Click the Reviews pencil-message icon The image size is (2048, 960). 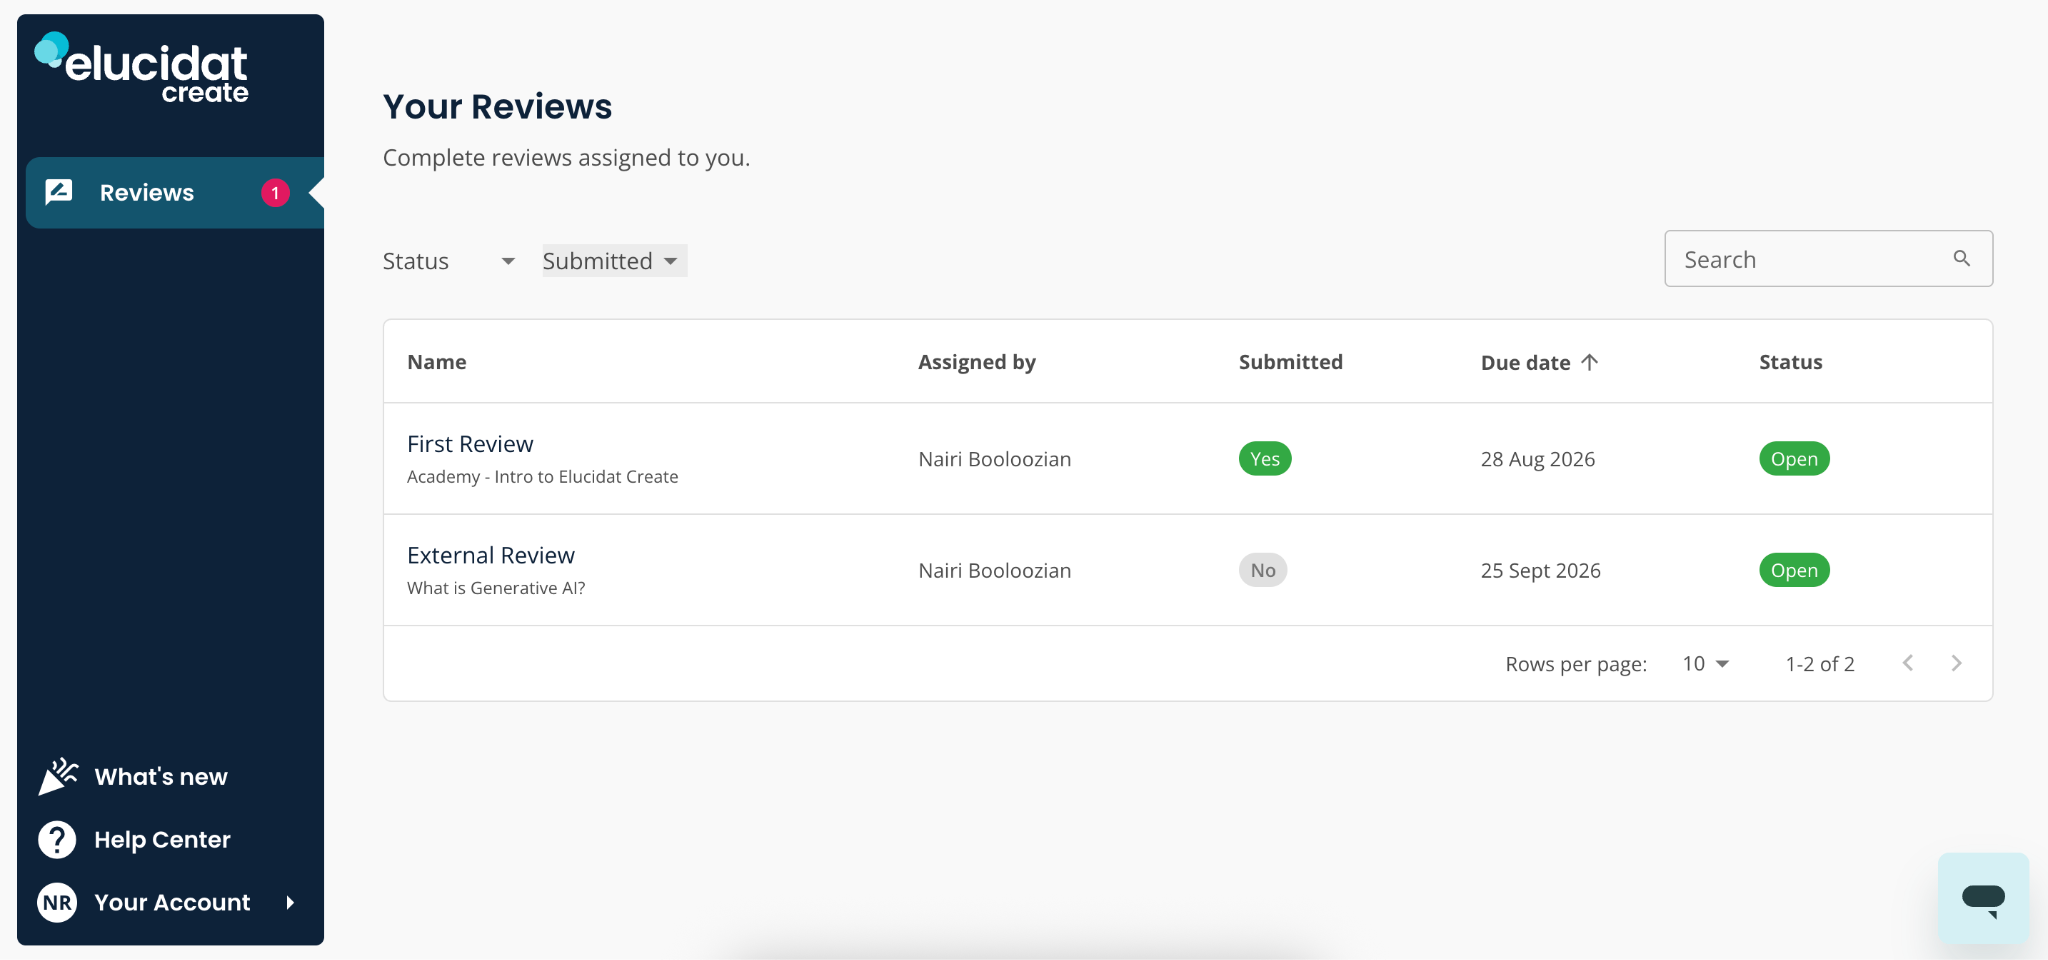click(x=59, y=192)
